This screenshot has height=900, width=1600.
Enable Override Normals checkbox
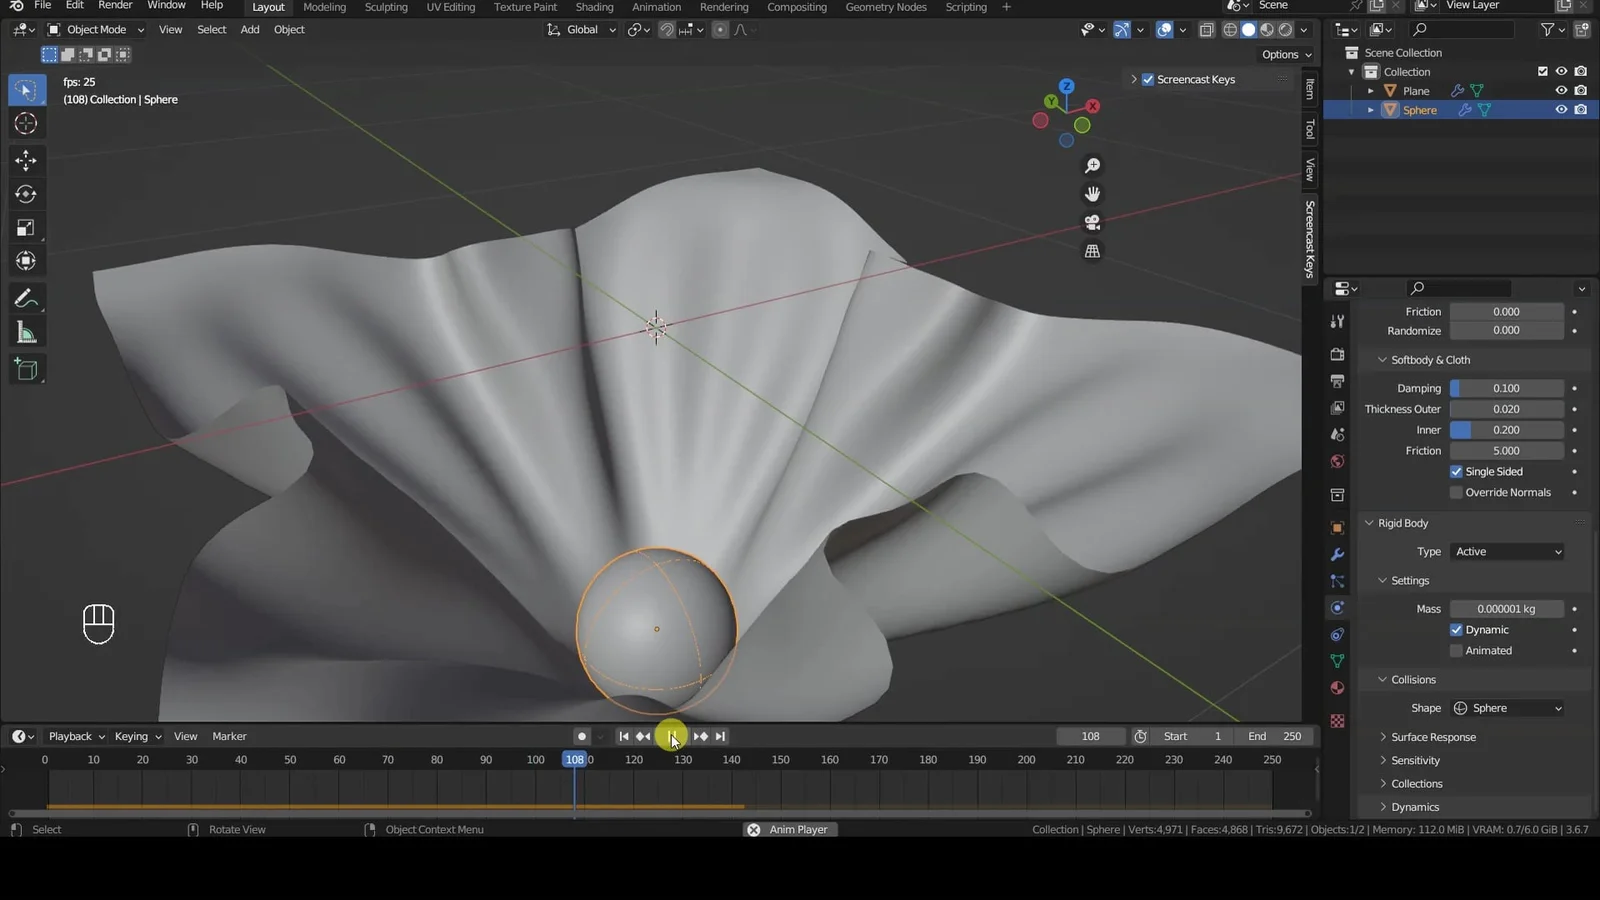(1456, 493)
